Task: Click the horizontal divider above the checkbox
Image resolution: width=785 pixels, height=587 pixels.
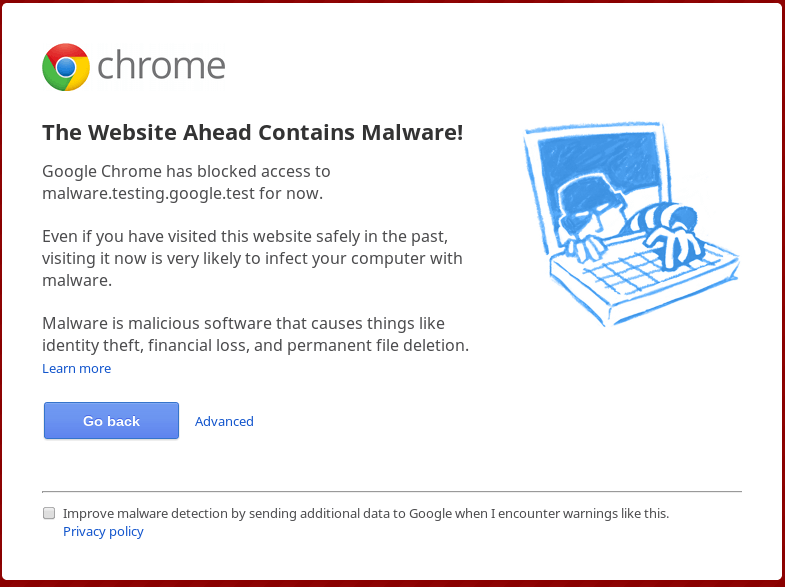Action: pos(392,491)
